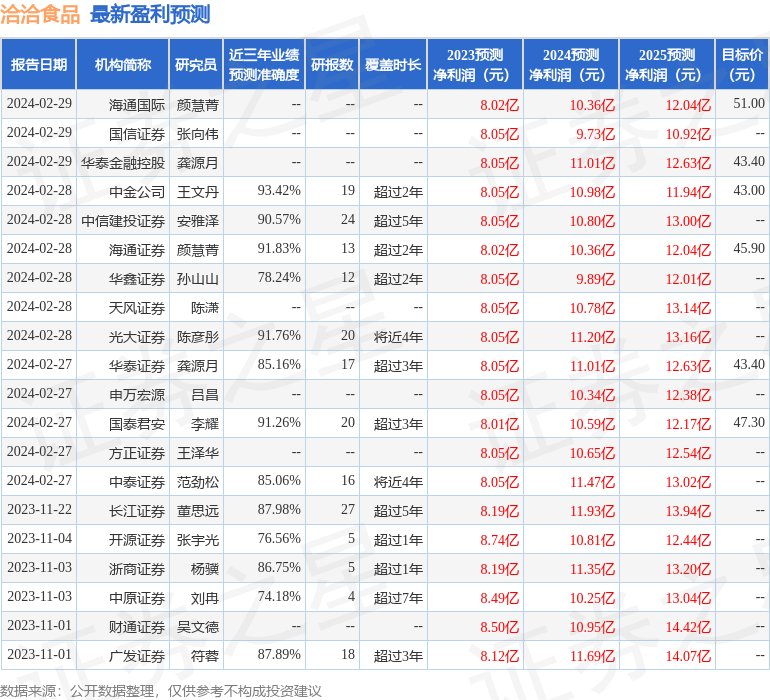Click 2025 profit value 14.42亿
Viewport: 770px width, 700px height.
(x=688, y=627)
